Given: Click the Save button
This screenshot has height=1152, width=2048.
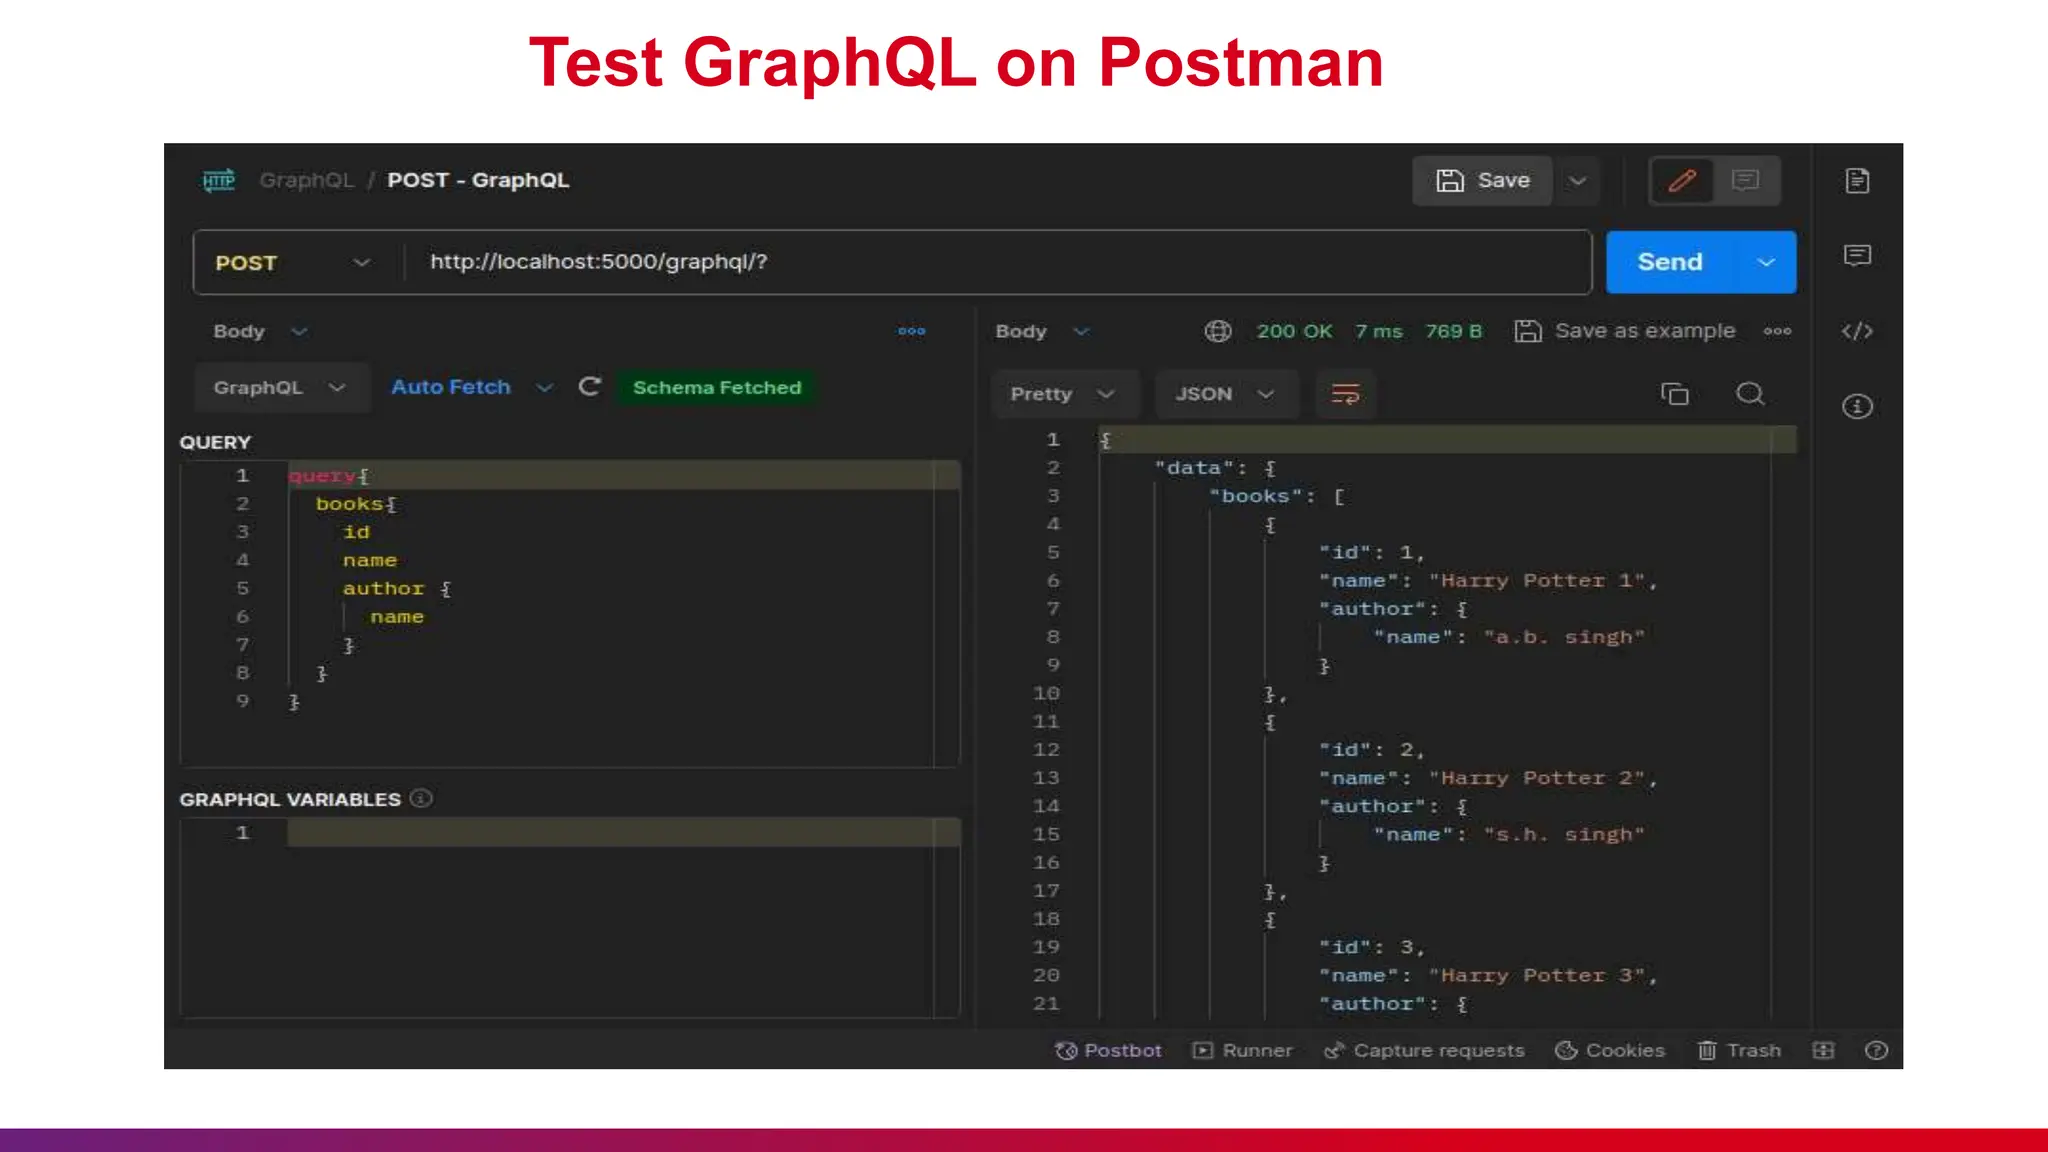Looking at the screenshot, I should click(1482, 180).
